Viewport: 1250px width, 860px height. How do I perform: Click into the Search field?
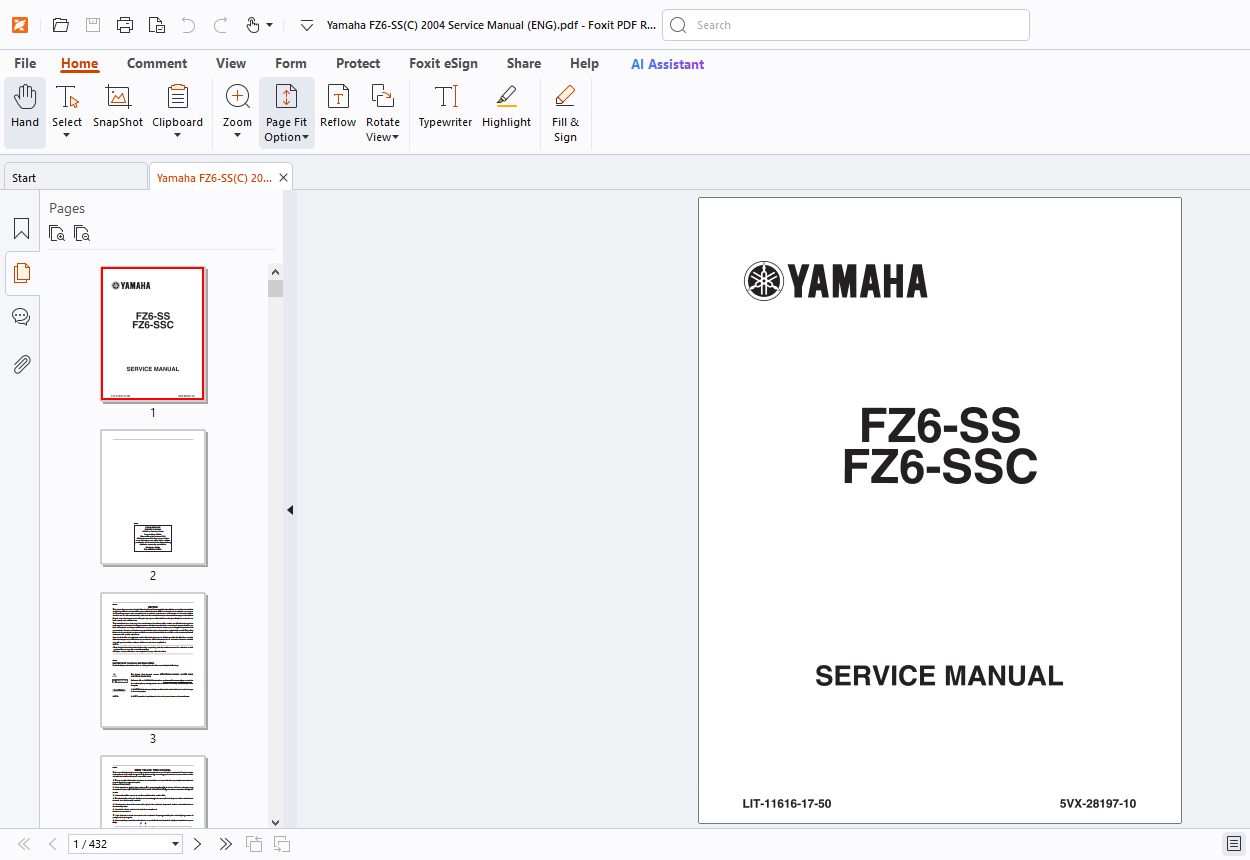pos(846,25)
